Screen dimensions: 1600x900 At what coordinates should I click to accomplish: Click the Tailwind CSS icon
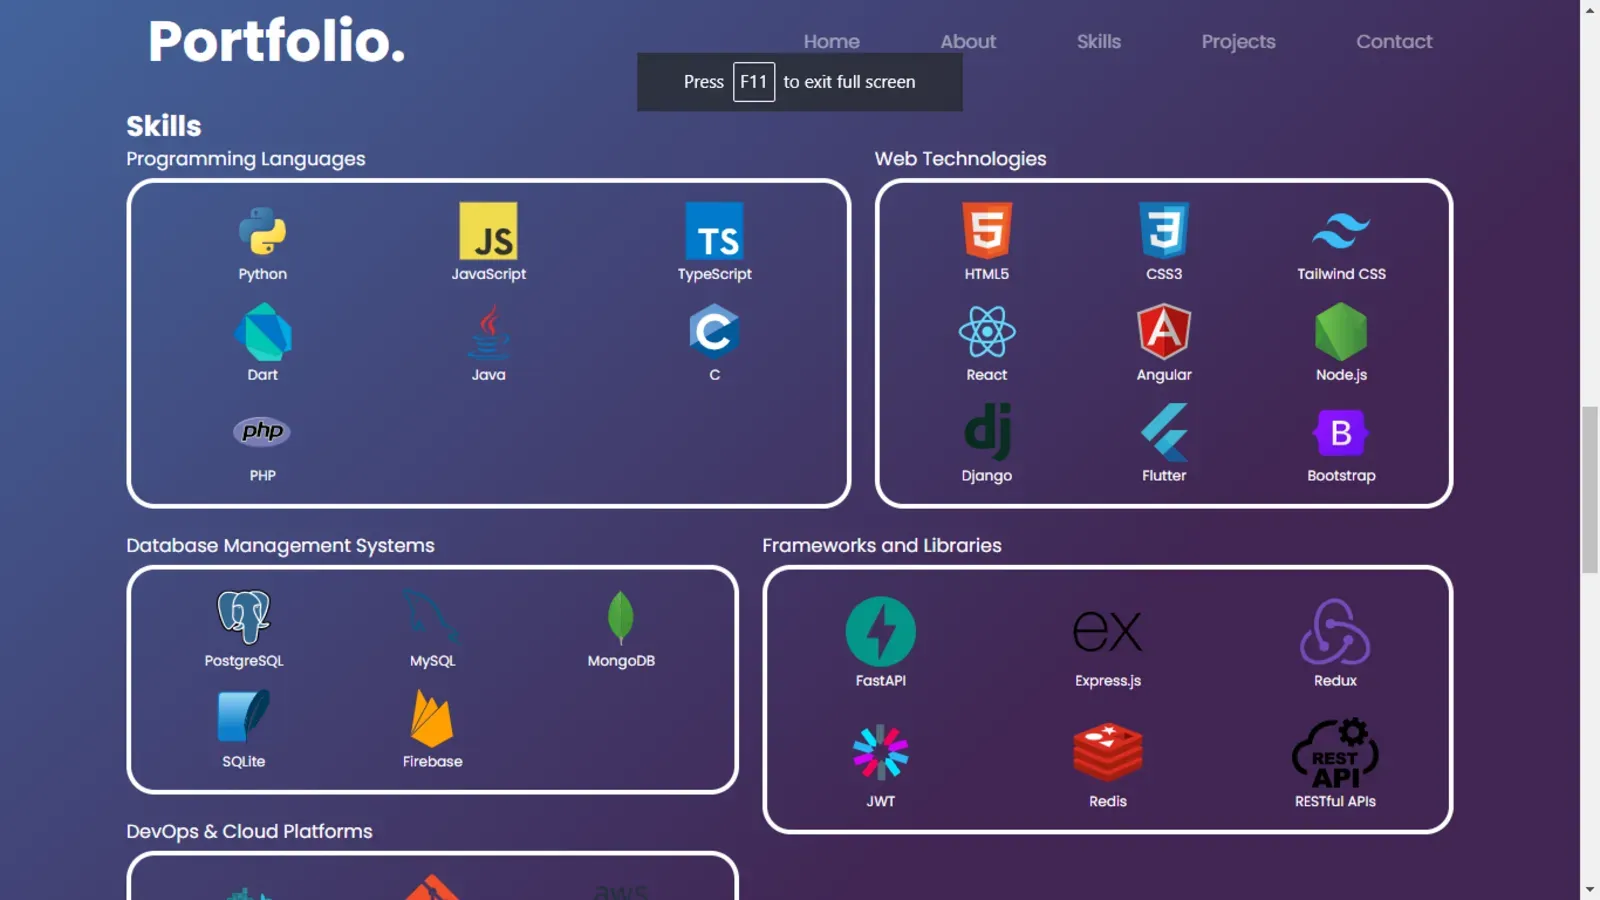(x=1340, y=230)
